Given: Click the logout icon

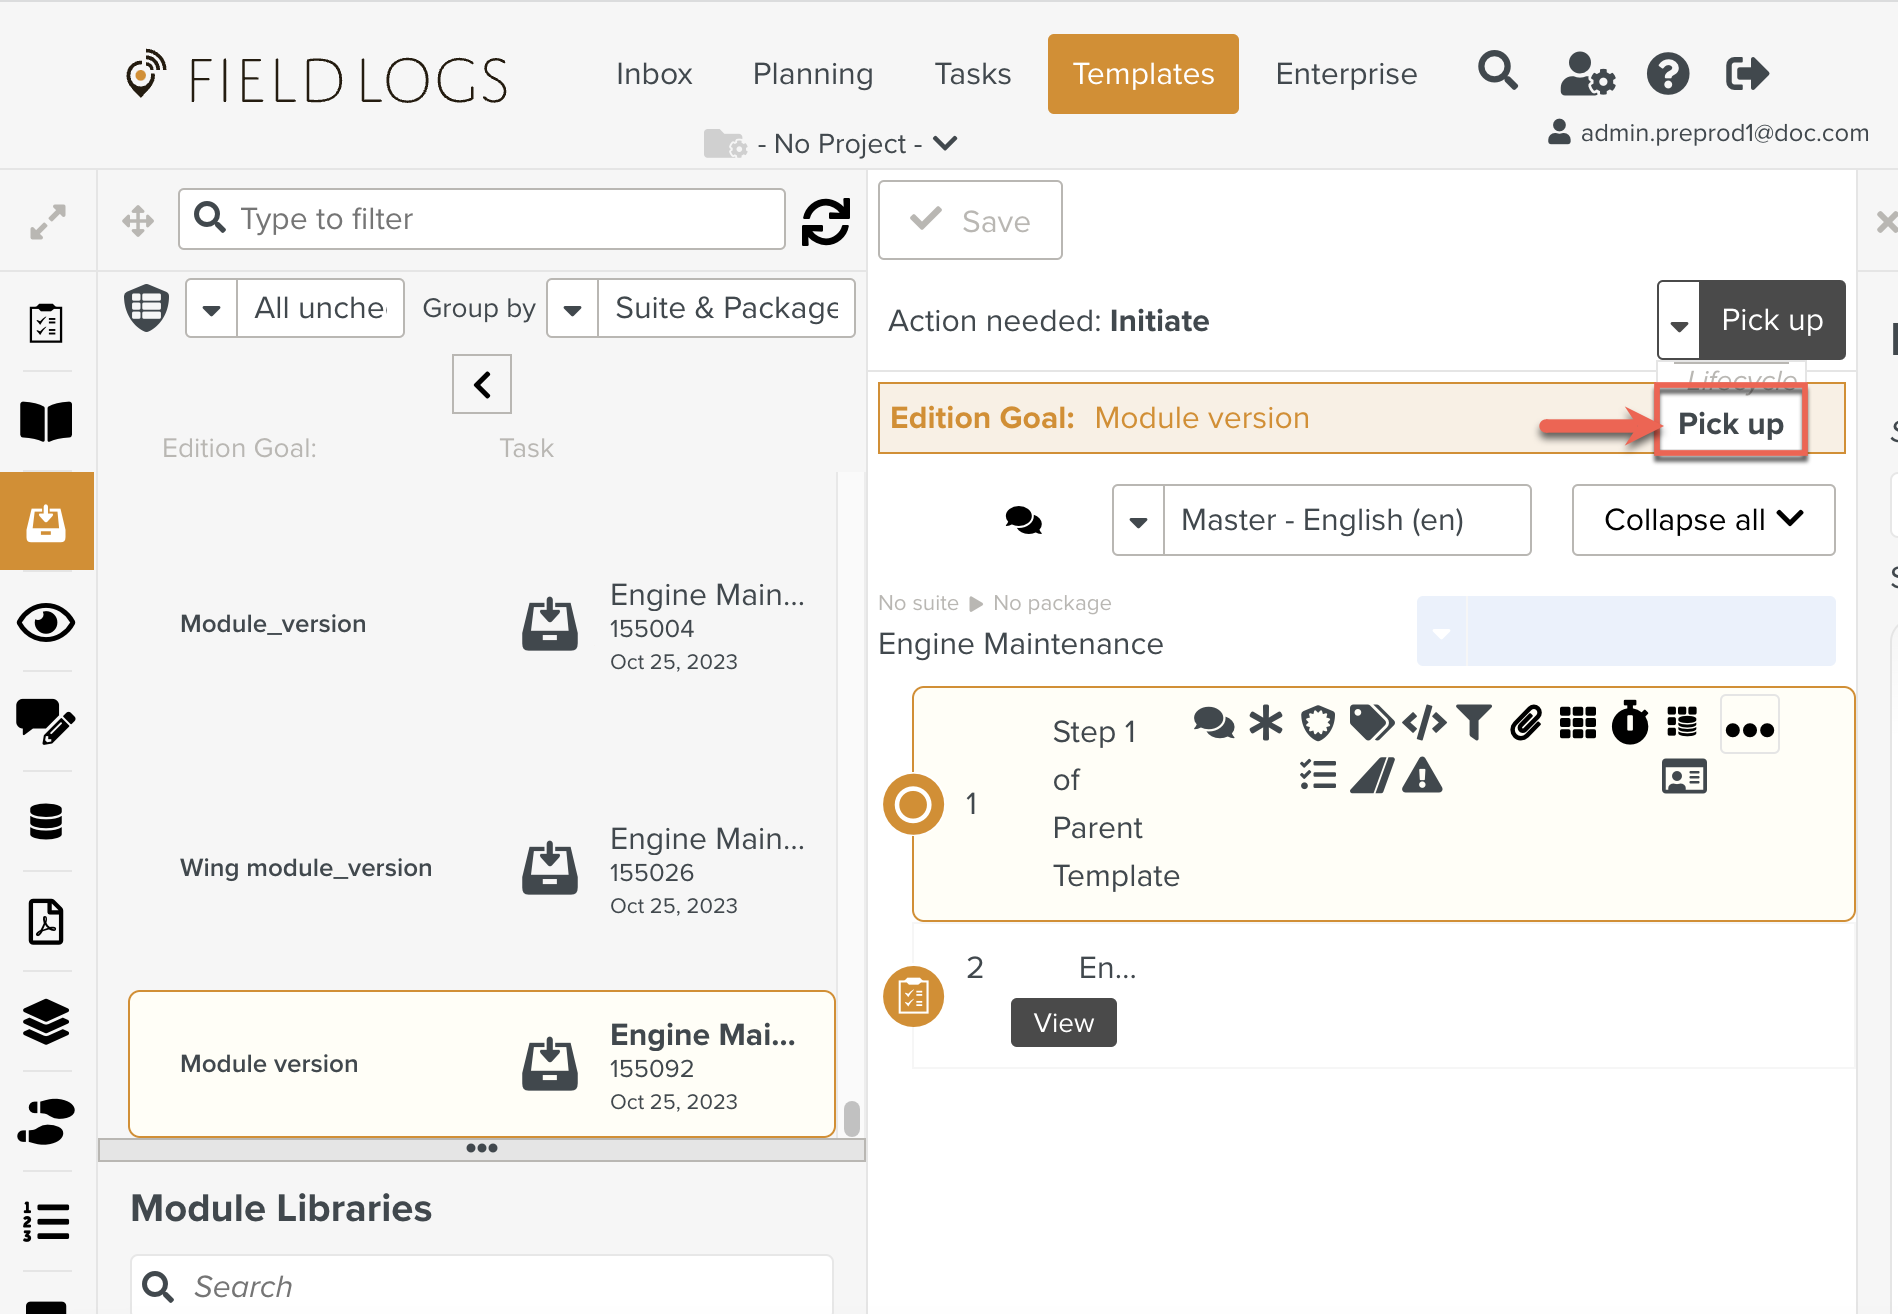Looking at the screenshot, I should coord(1747,74).
